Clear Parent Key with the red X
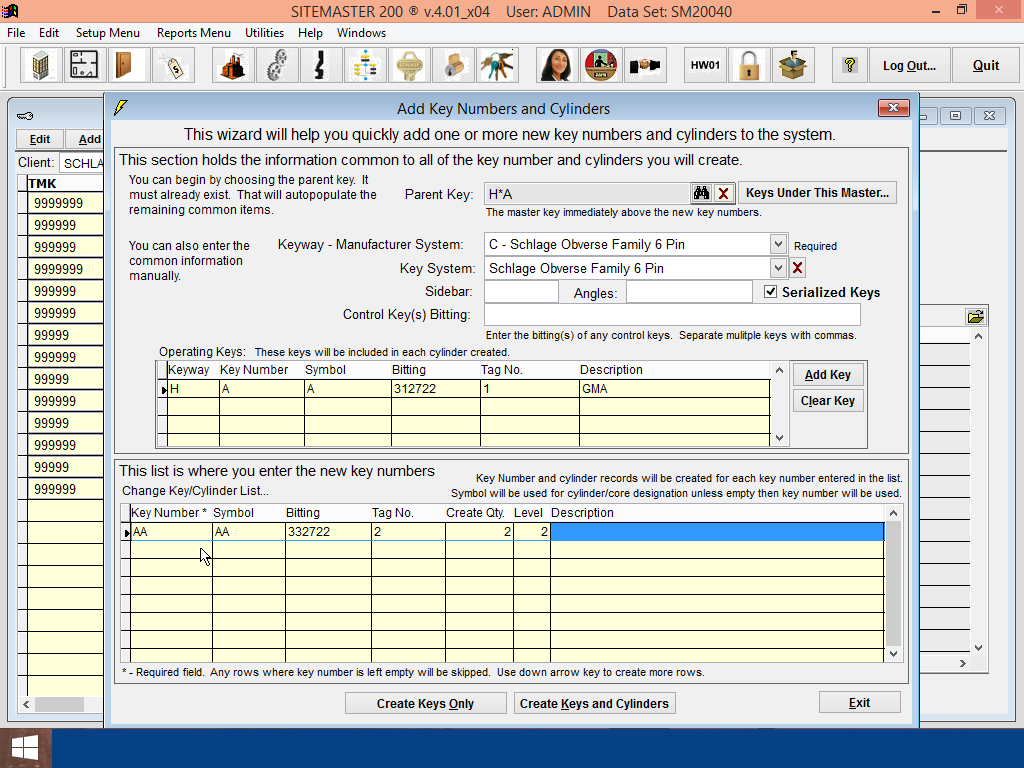 [x=724, y=193]
